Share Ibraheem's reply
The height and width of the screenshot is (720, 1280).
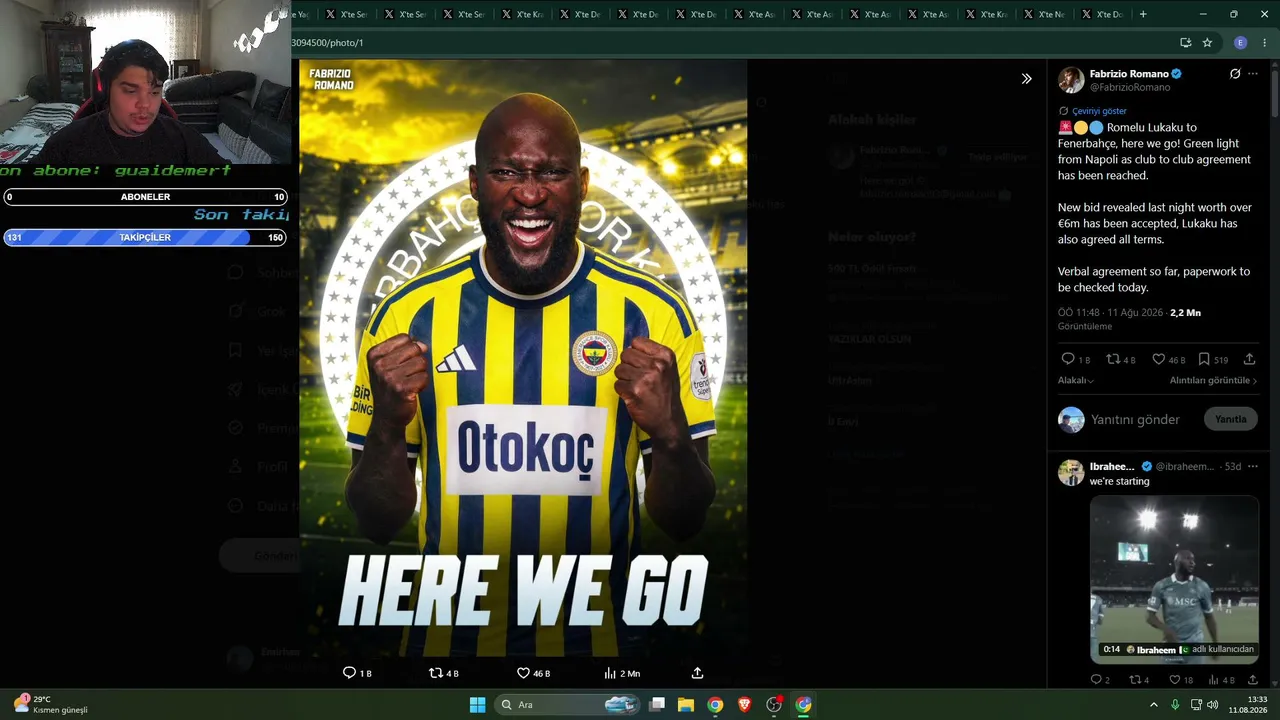coord(1252,680)
